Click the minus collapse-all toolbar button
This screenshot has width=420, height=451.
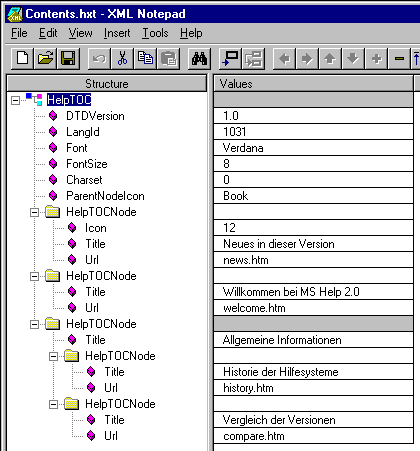click(x=399, y=59)
